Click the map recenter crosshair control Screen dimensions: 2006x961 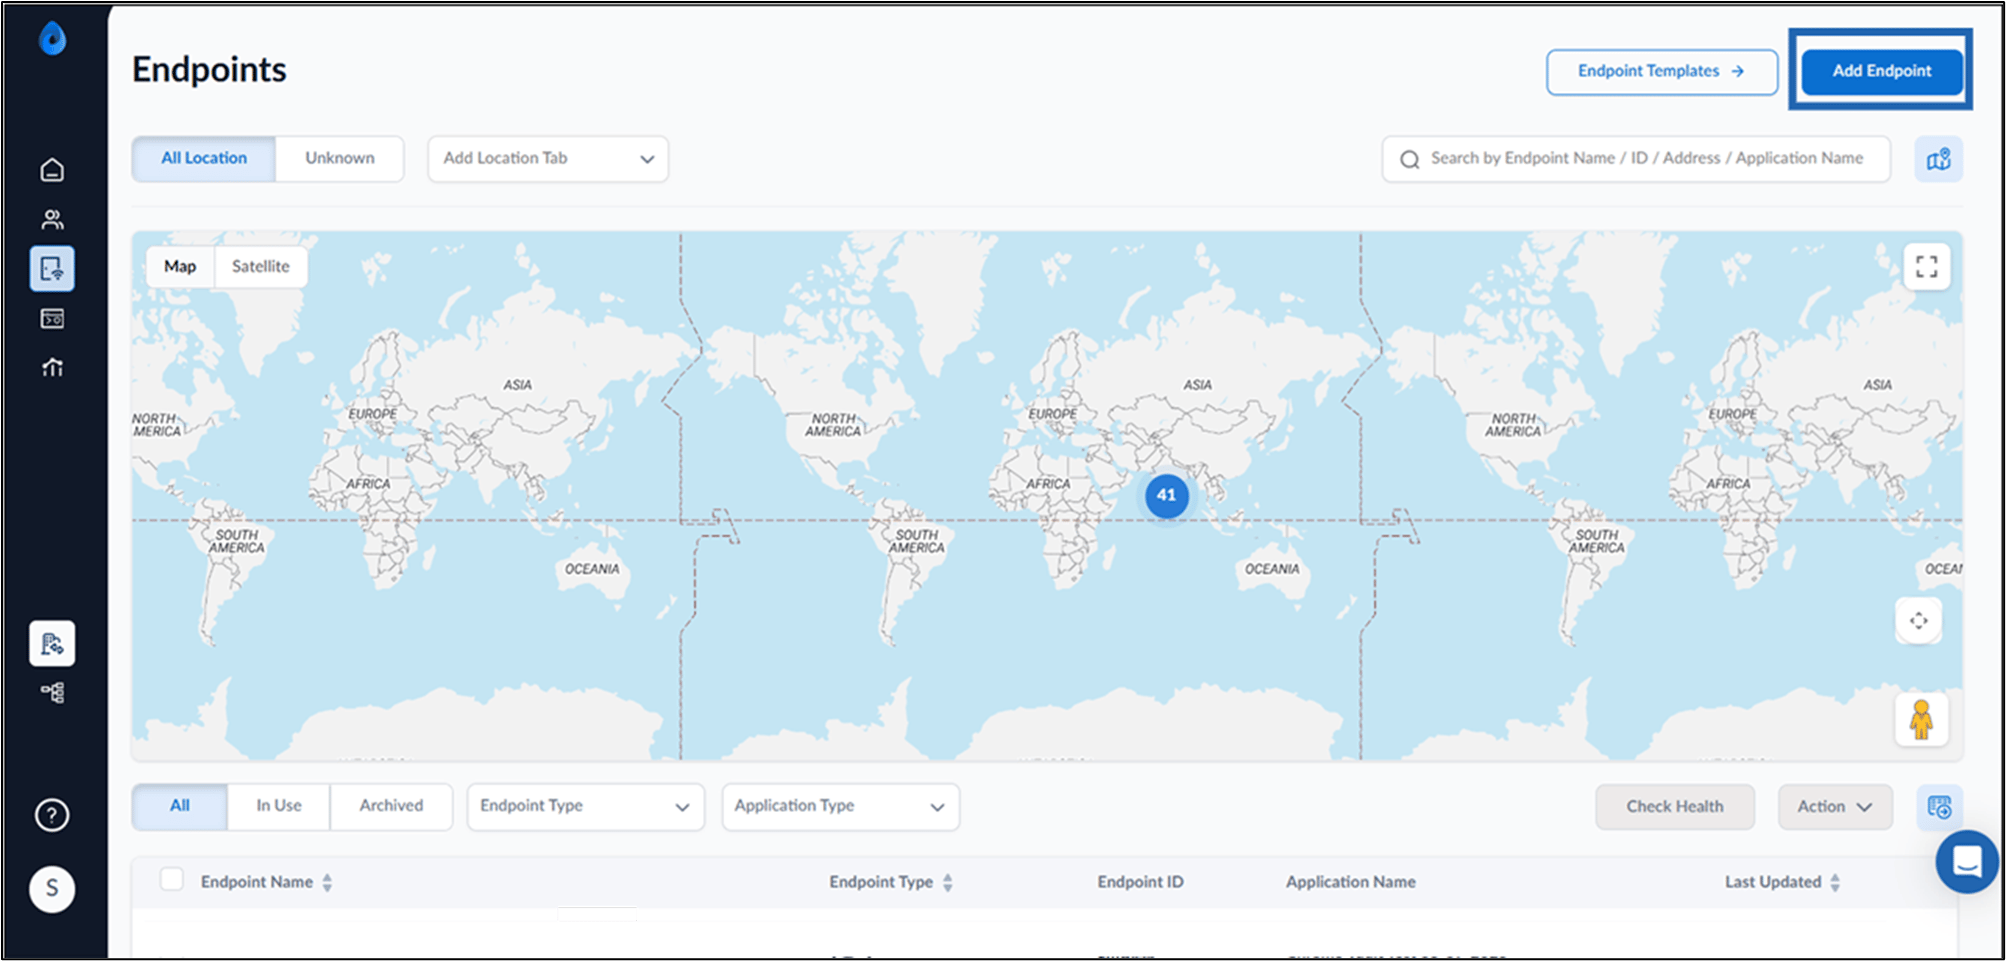[x=1919, y=621]
